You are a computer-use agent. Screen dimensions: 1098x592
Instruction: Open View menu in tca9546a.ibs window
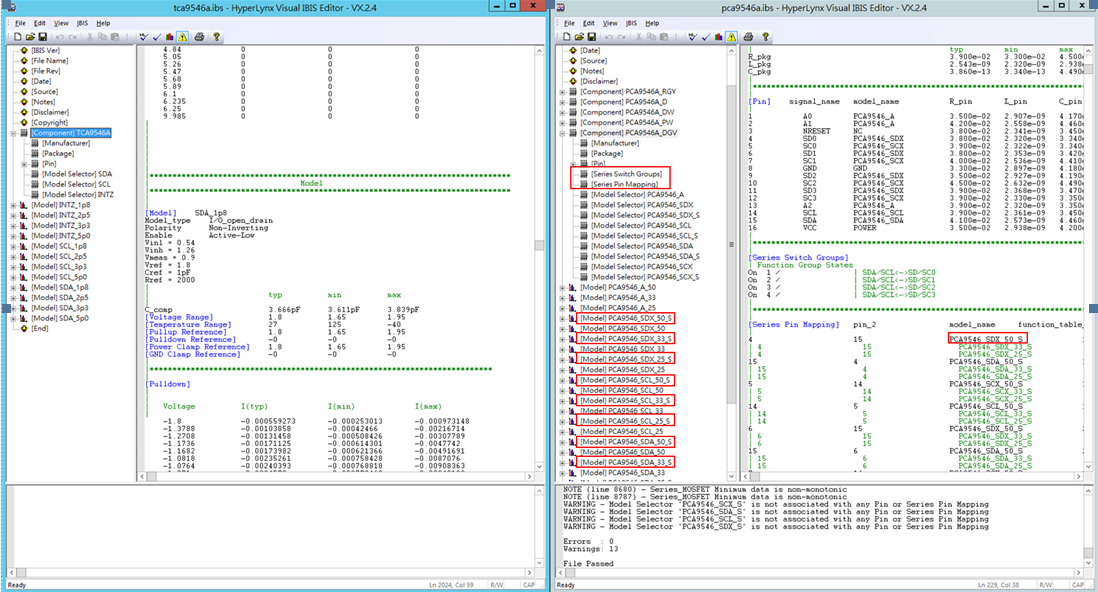[x=62, y=23]
